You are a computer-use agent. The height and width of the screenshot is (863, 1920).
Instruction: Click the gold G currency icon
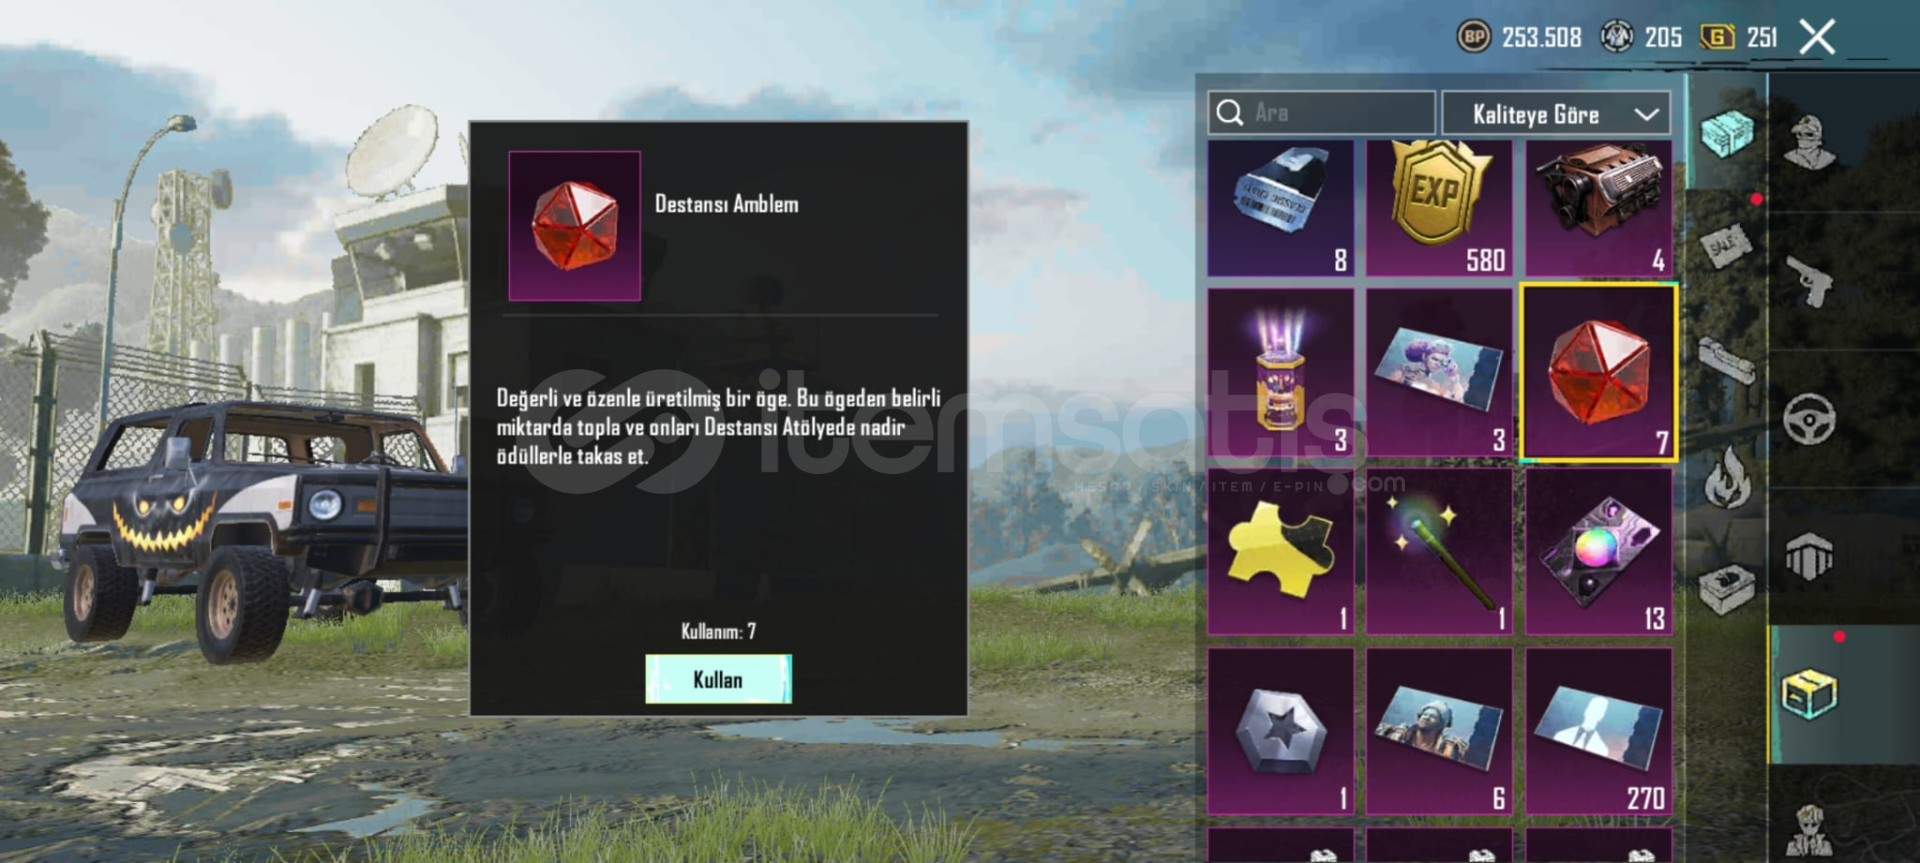pos(1717,37)
